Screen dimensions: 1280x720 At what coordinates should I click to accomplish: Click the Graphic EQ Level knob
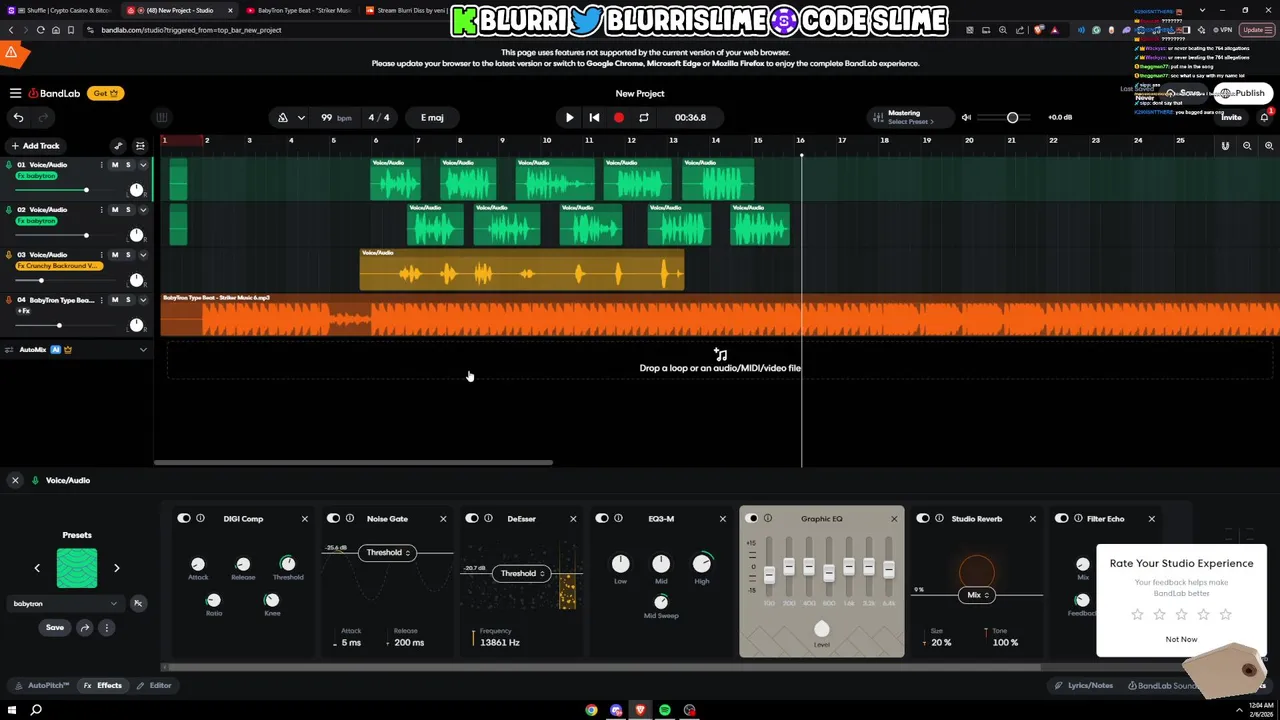[x=822, y=629]
